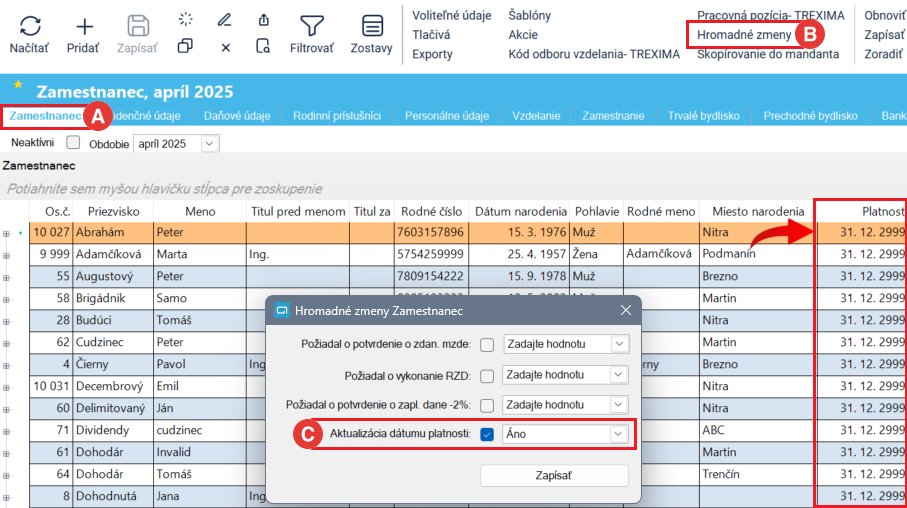This screenshot has width=907, height=508.
Task: Enable the Požiadal o vykonanie RZD checkbox
Action: point(487,376)
